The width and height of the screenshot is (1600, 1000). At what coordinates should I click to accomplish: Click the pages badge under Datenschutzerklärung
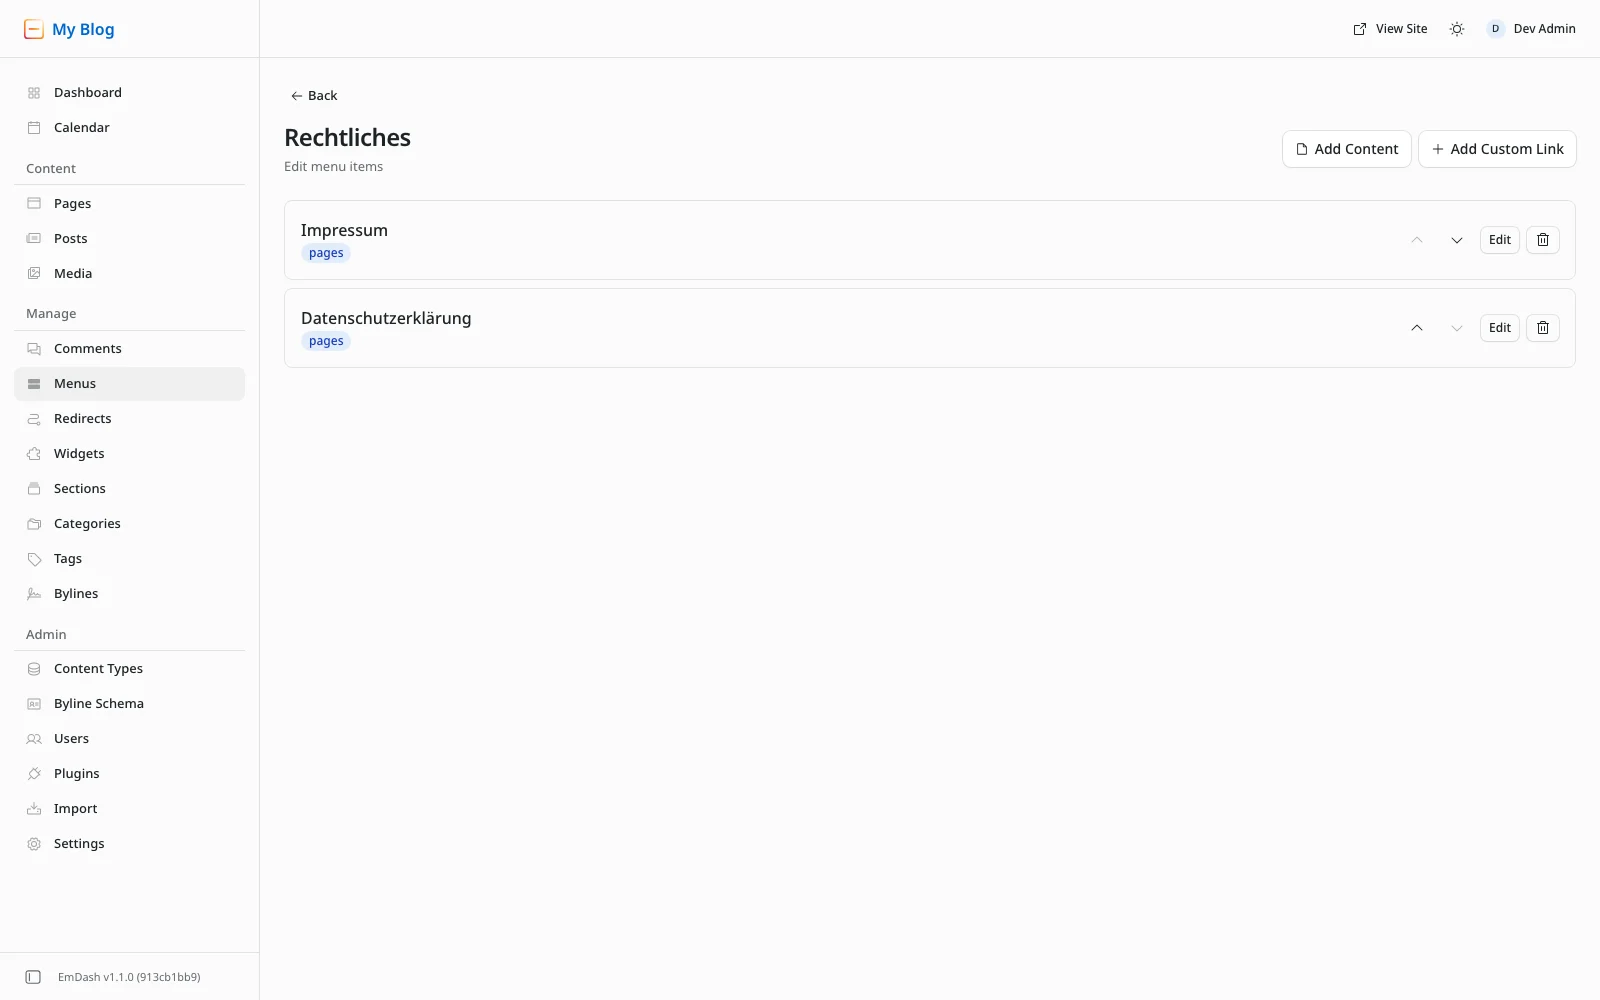[x=326, y=341]
